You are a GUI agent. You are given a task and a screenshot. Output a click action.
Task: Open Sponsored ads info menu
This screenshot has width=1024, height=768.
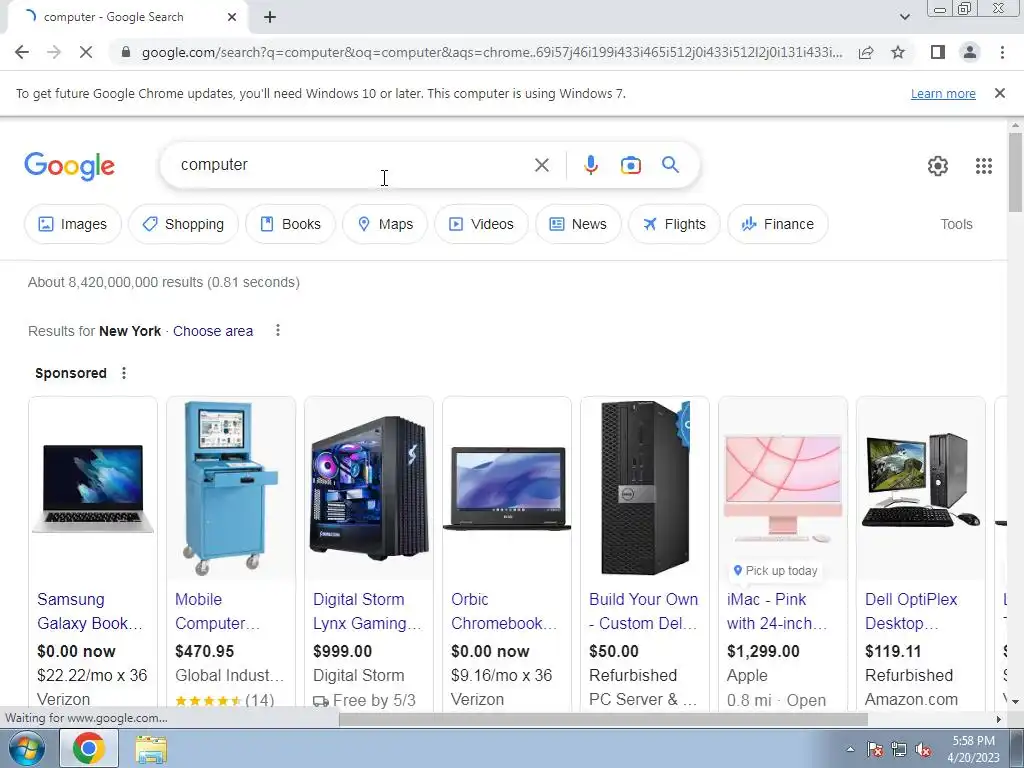coord(123,373)
